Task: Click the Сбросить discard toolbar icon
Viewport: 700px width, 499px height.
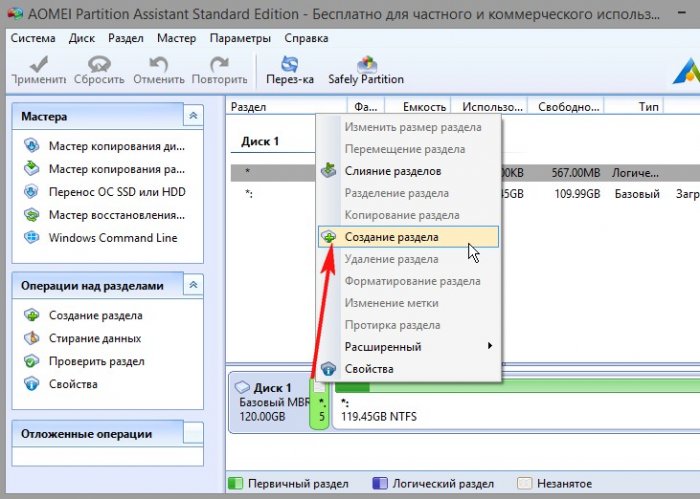Action: click(99, 64)
